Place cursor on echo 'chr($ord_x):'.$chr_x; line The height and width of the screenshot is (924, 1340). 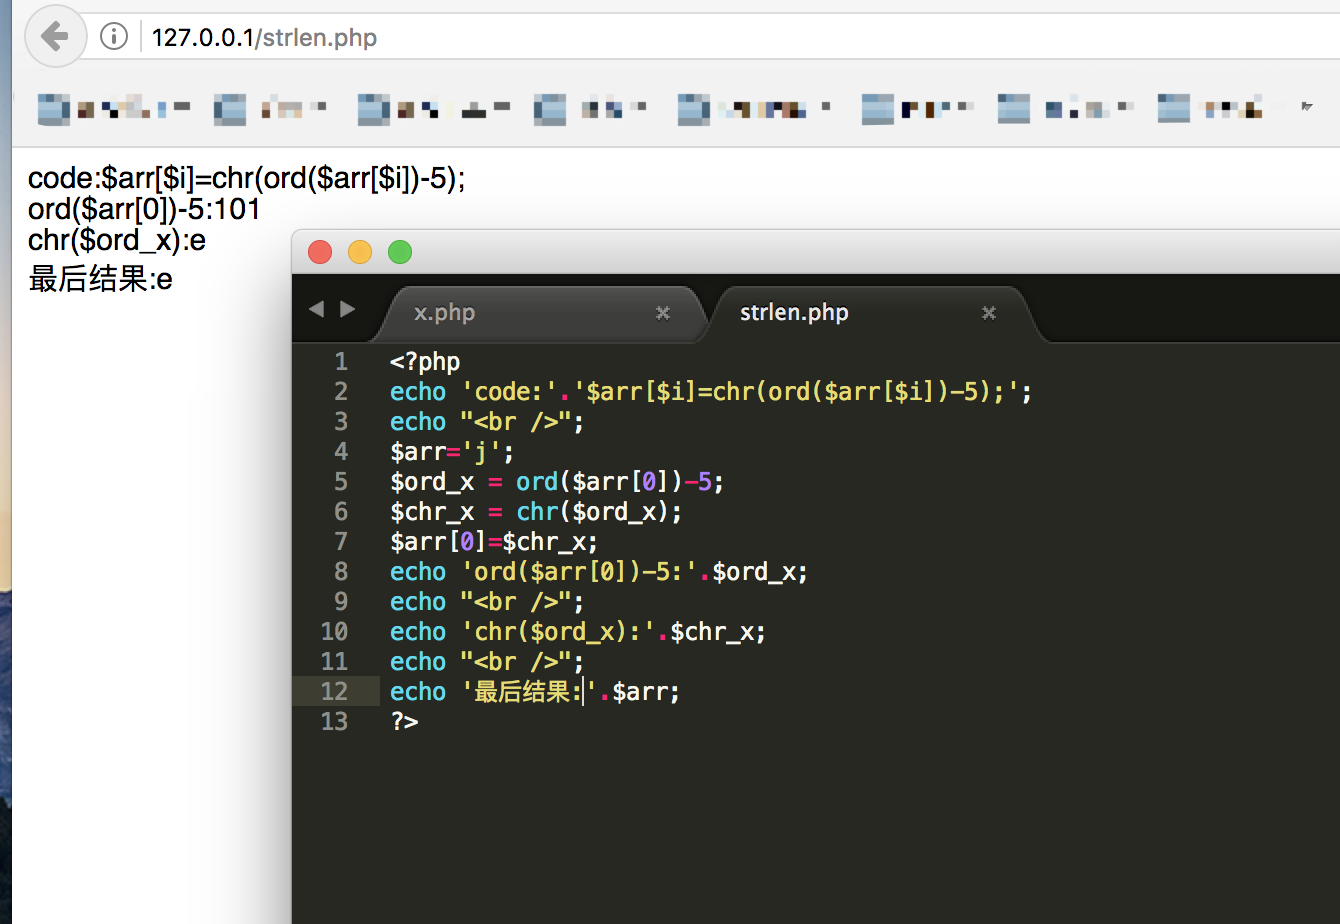click(578, 632)
